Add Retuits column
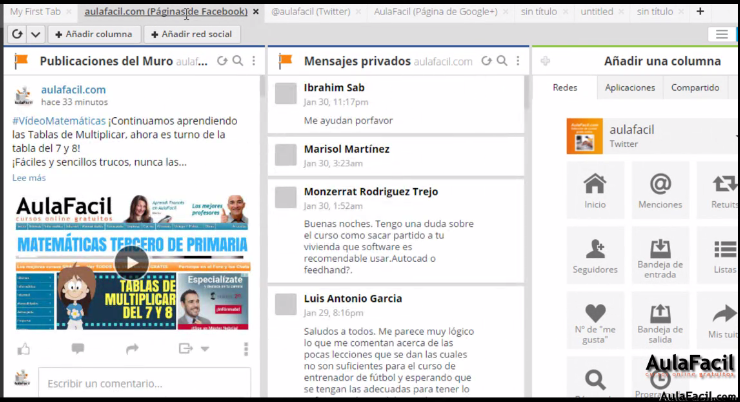Viewport: 740px width, 402px height. click(718, 190)
